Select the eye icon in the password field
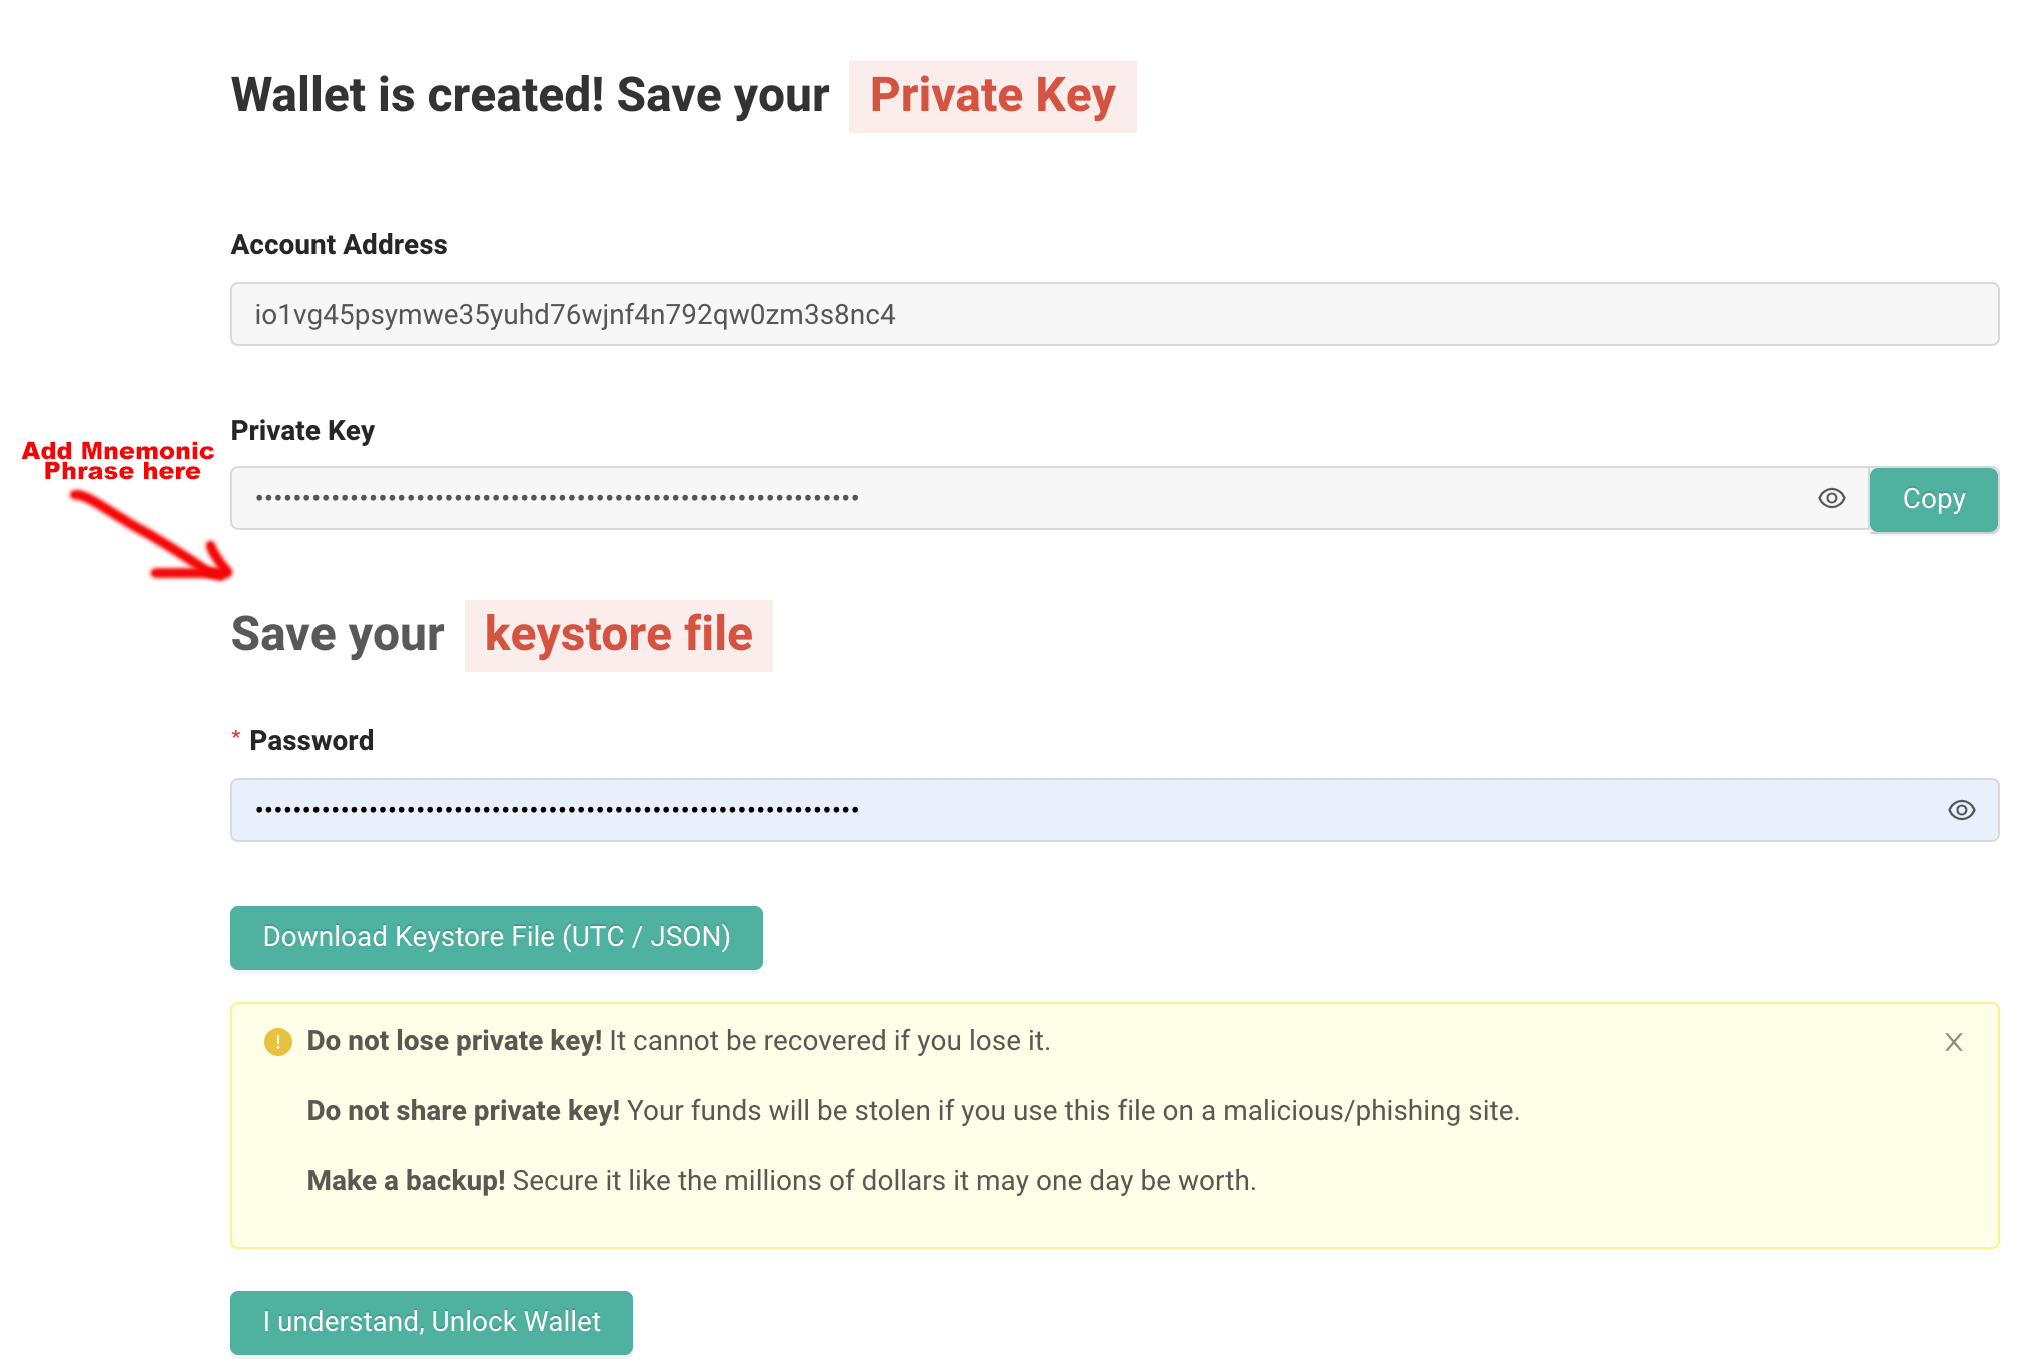2032x1372 pixels. tap(1961, 810)
